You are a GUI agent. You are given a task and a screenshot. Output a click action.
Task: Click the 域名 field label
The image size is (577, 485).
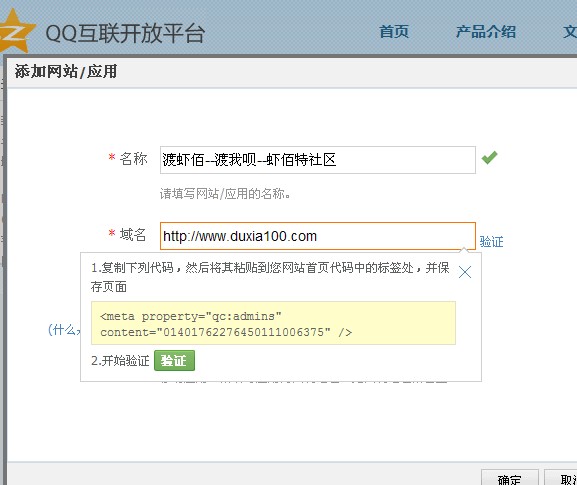point(133,234)
